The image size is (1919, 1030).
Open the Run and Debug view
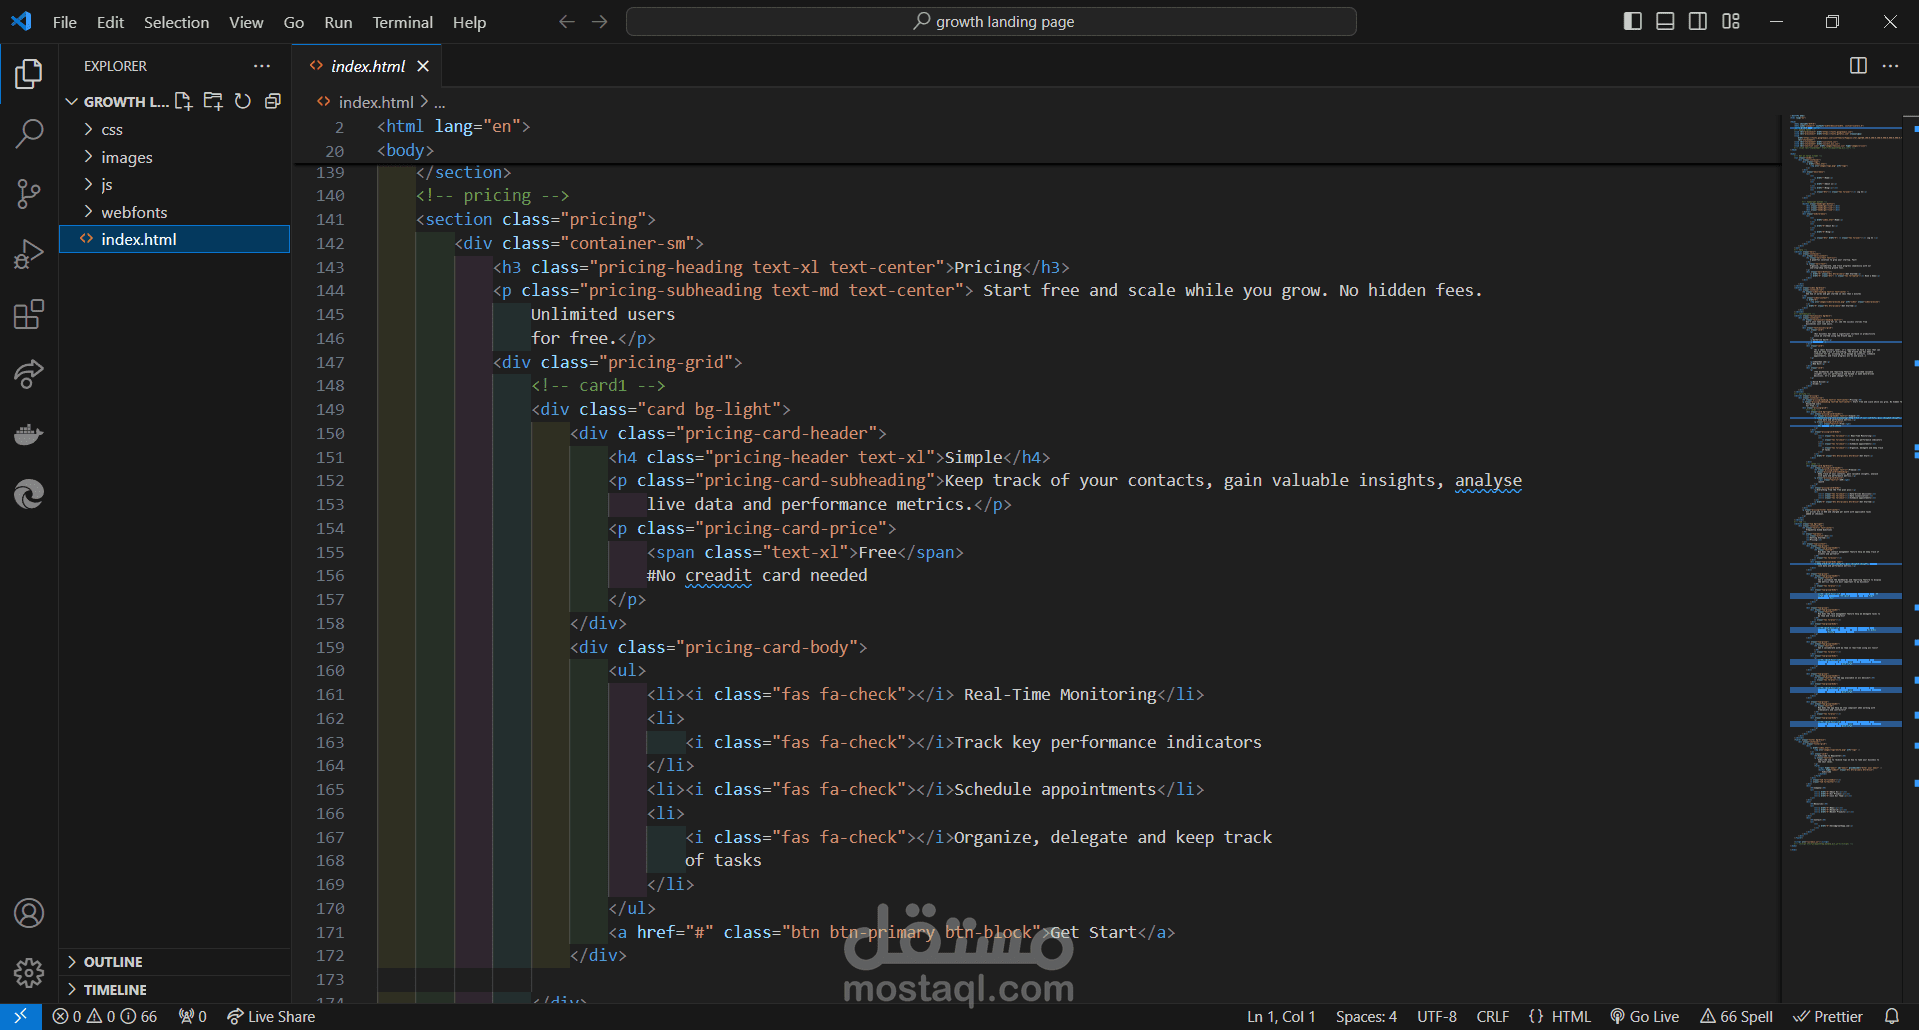[29, 254]
